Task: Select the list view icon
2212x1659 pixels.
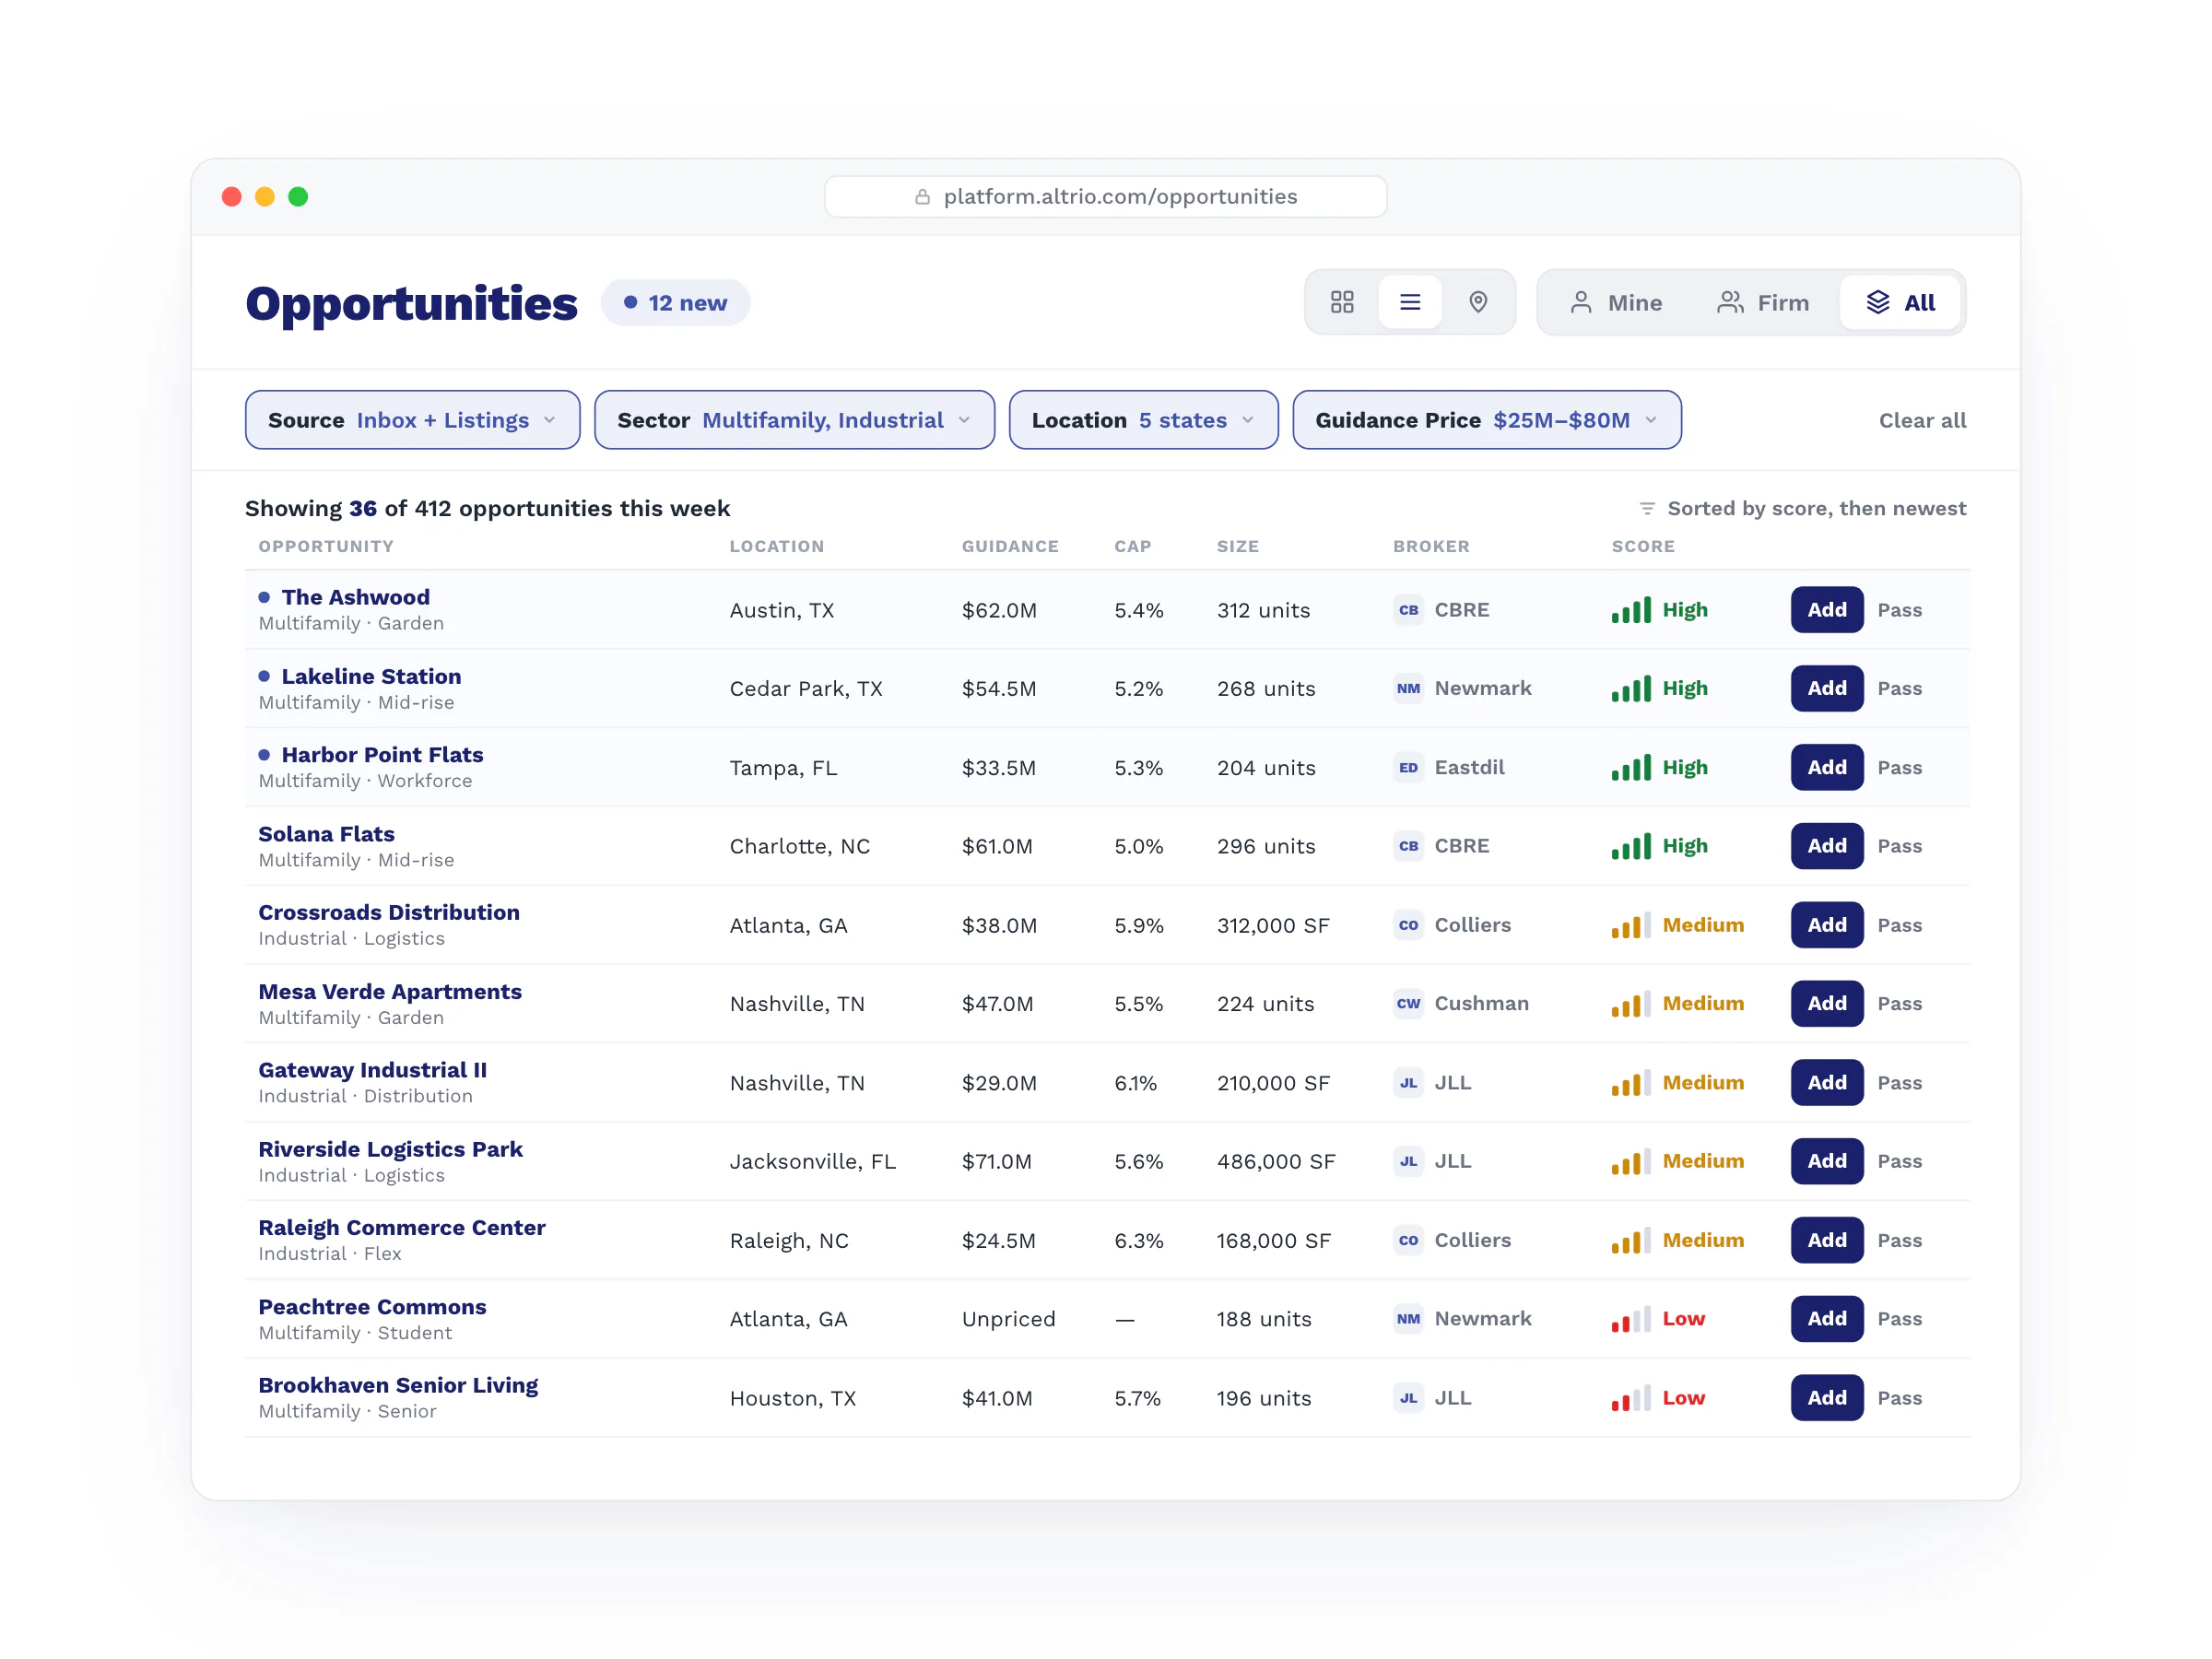Action: [x=1410, y=302]
